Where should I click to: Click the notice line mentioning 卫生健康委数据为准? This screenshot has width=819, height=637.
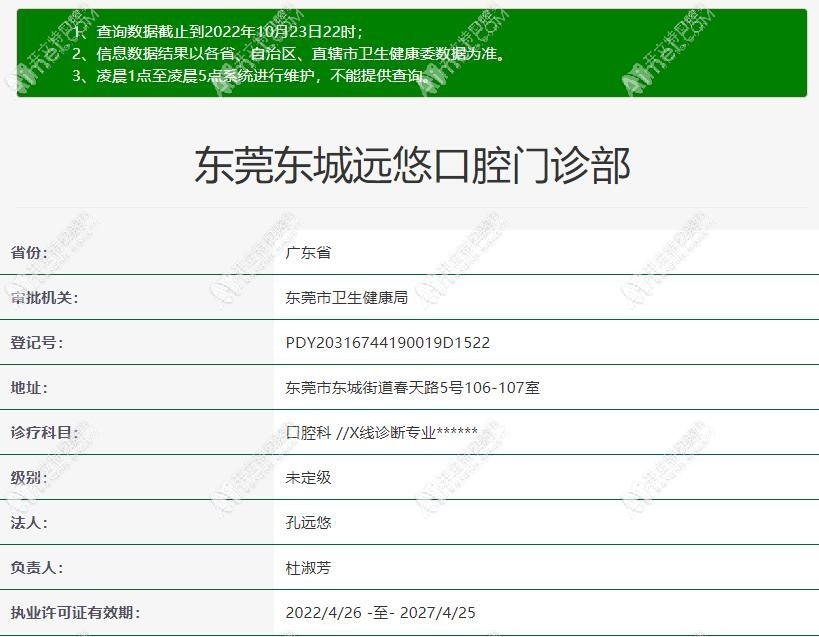pos(288,54)
